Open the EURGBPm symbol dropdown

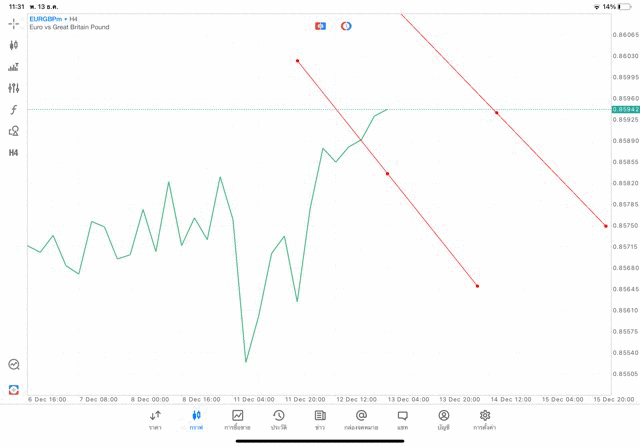46,18
